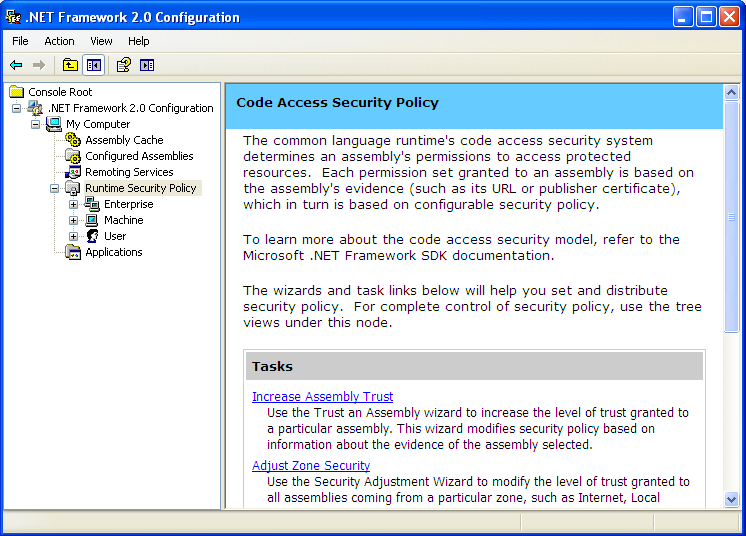The image size is (746, 536).
Task: Select the .NET Framework 2.0 Configuration label
Action: tap(130, 108)
